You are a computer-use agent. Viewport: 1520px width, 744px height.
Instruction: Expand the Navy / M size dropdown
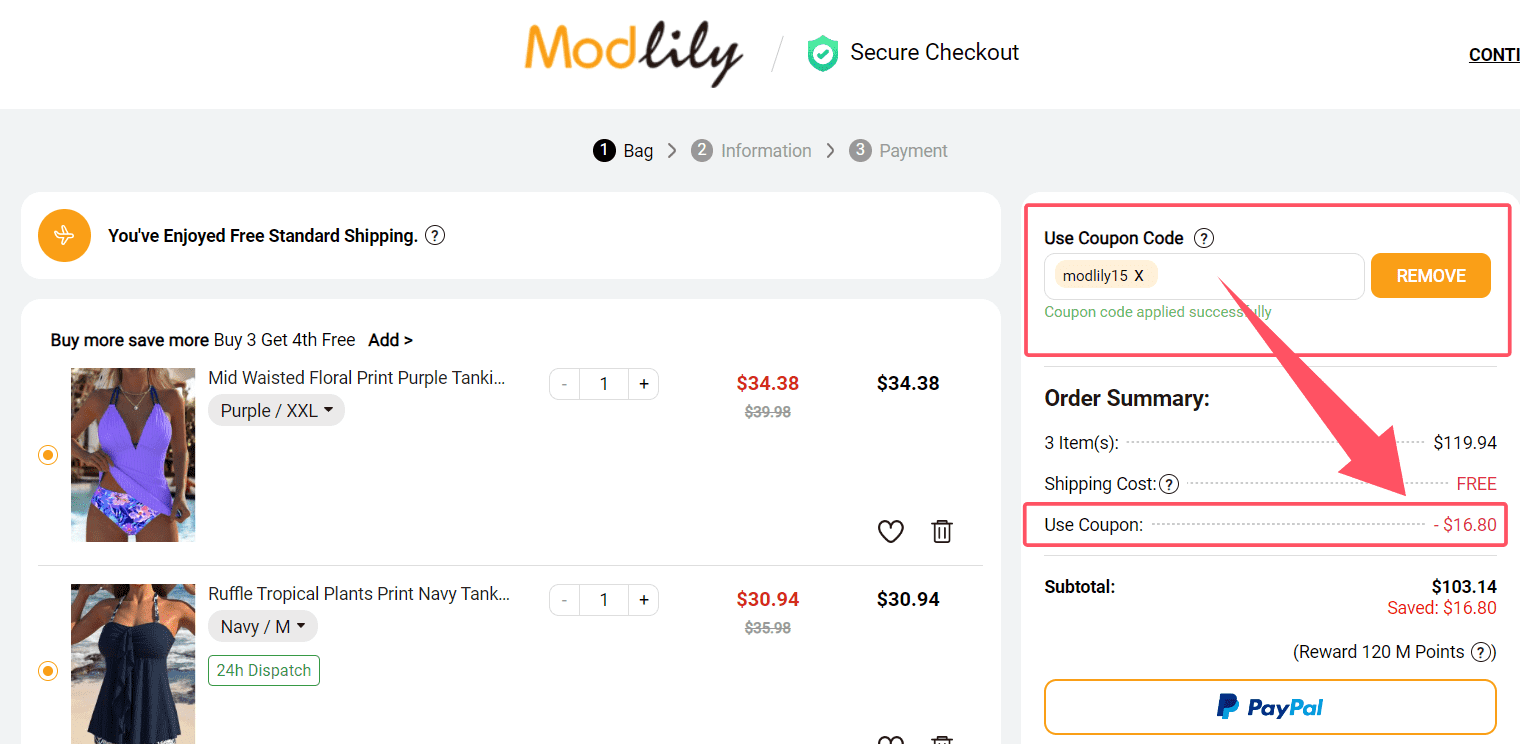point(262,626)
